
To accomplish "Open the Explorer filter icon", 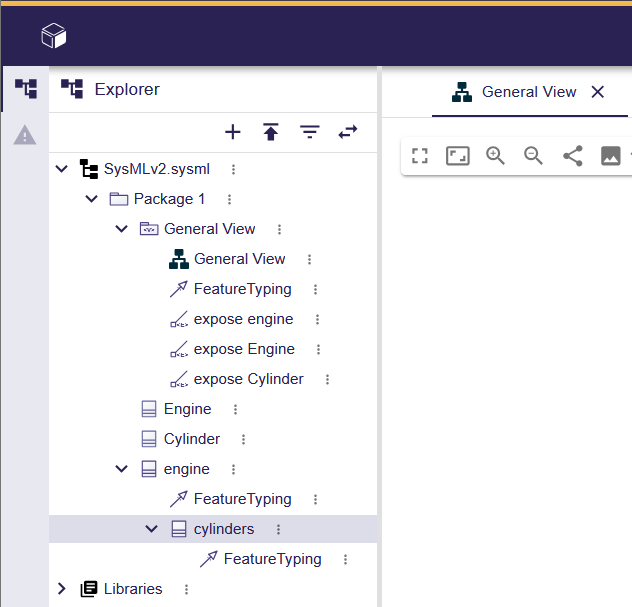I will point(310,132).
